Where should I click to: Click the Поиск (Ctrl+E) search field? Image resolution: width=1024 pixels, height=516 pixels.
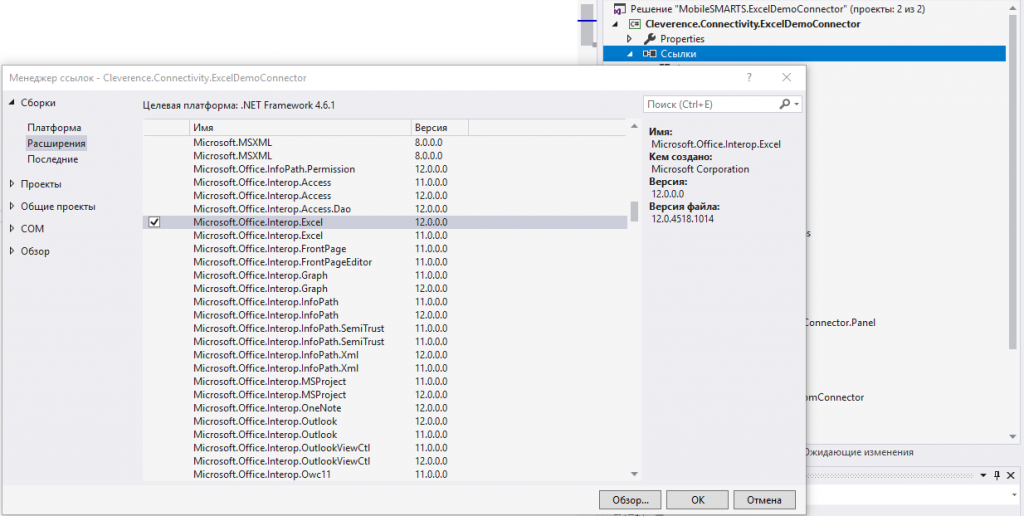[710, 104]
